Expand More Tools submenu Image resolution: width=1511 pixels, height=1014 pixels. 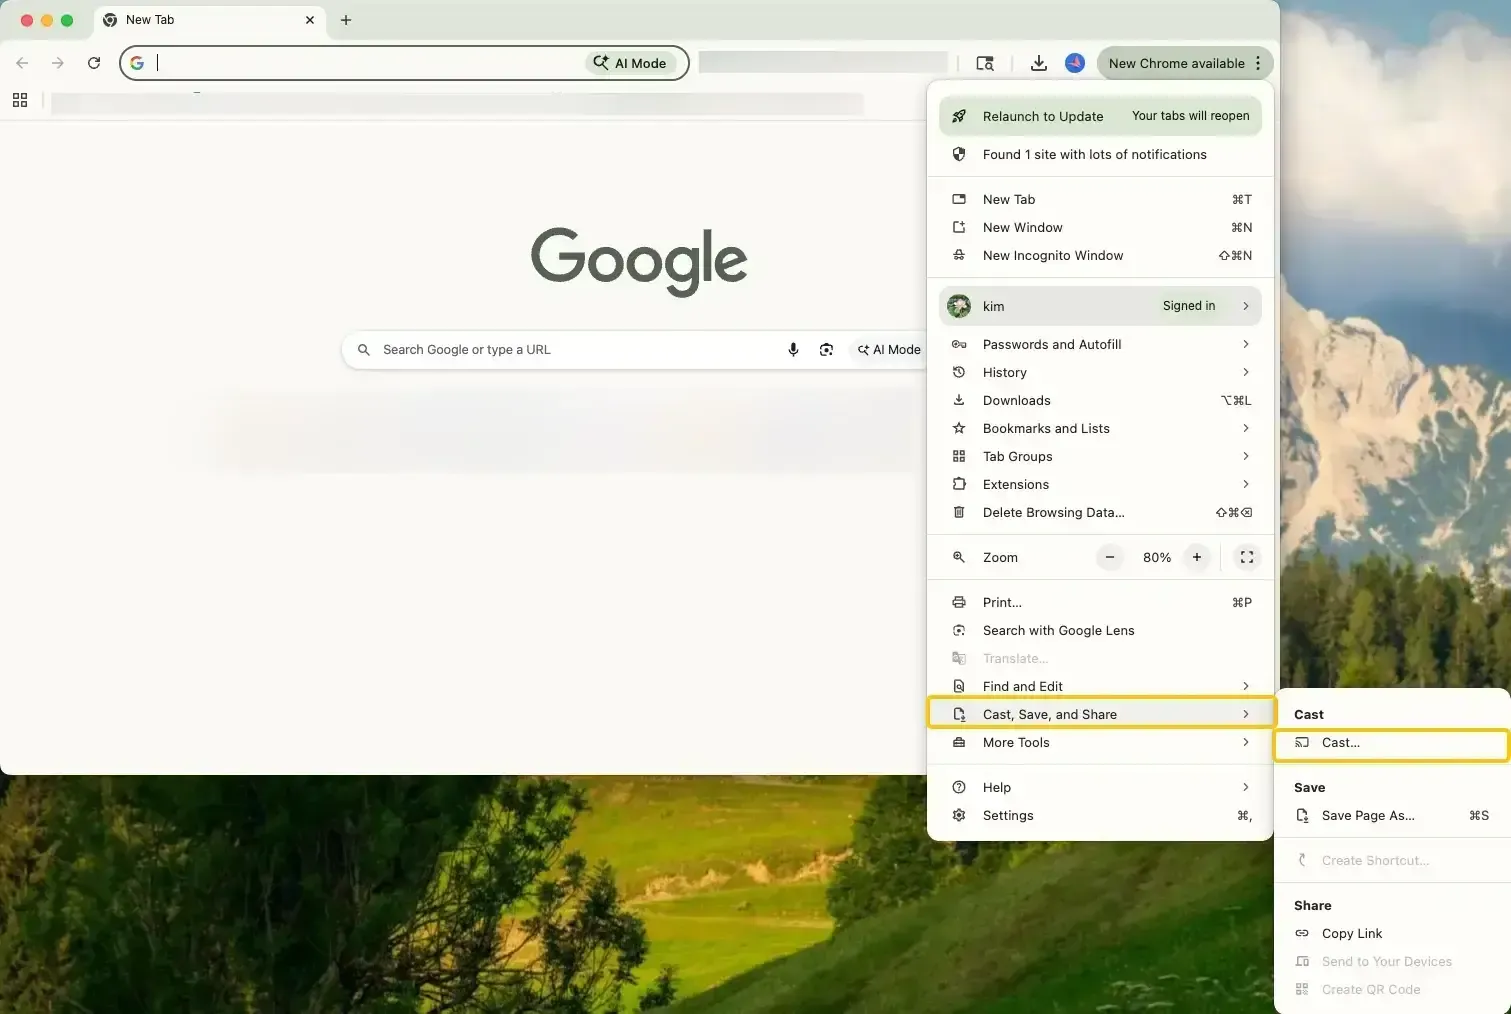pyautogui.click(x=1100, y=742)
